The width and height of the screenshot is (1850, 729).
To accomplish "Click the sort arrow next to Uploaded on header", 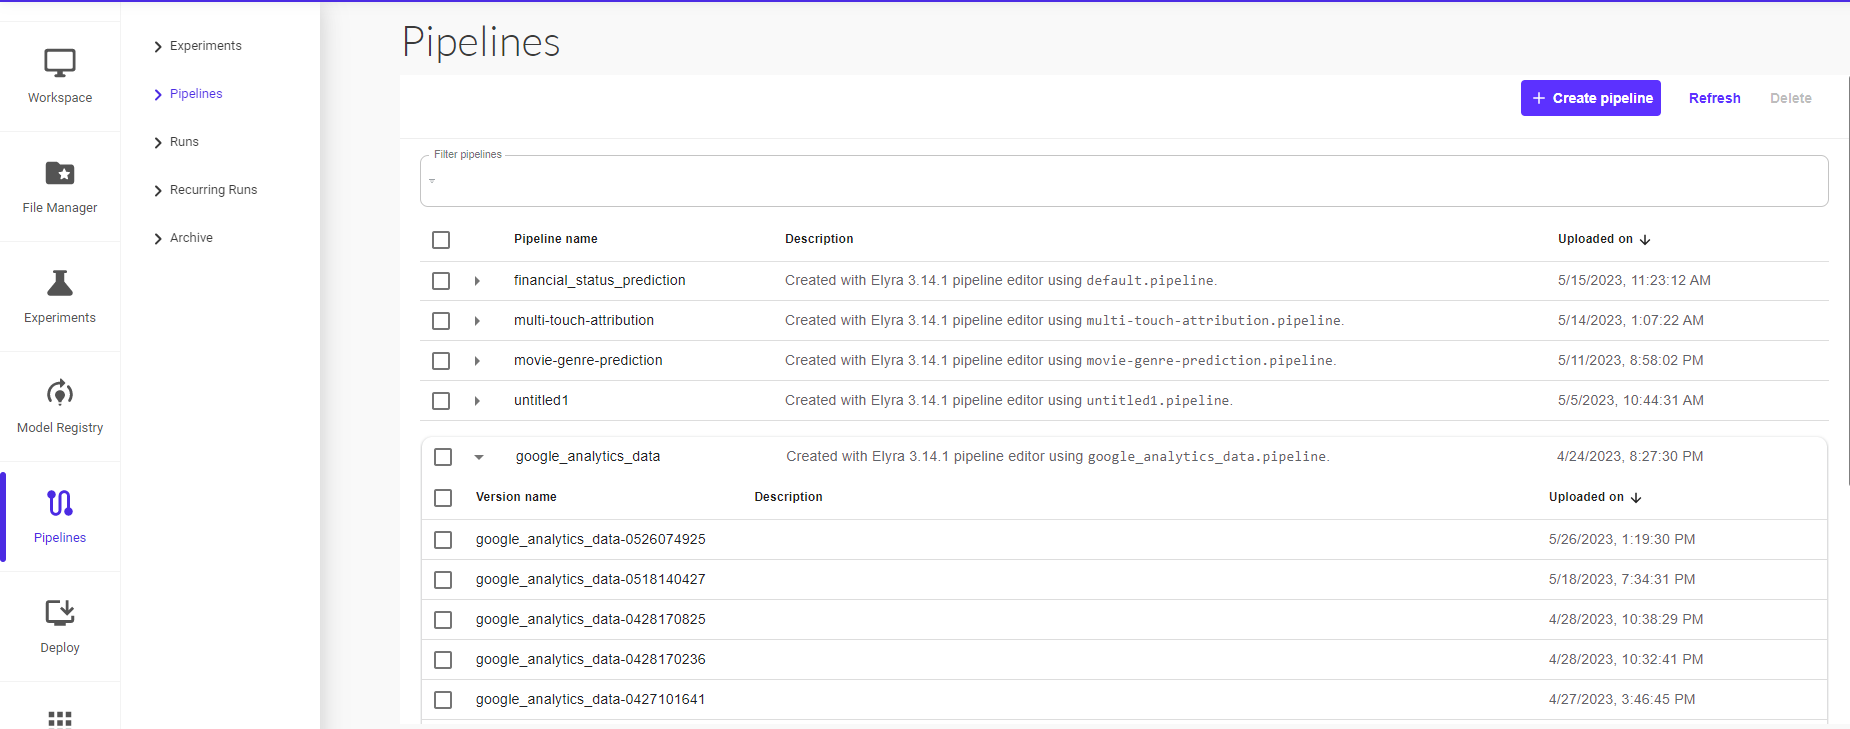I will tap(1645, 240).
